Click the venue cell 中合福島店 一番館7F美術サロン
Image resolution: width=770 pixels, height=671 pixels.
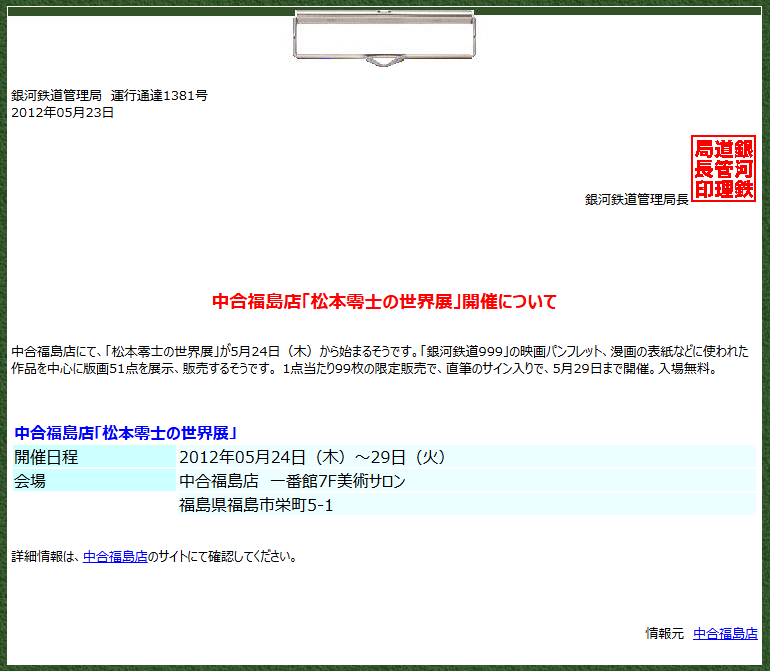point(467,480)
